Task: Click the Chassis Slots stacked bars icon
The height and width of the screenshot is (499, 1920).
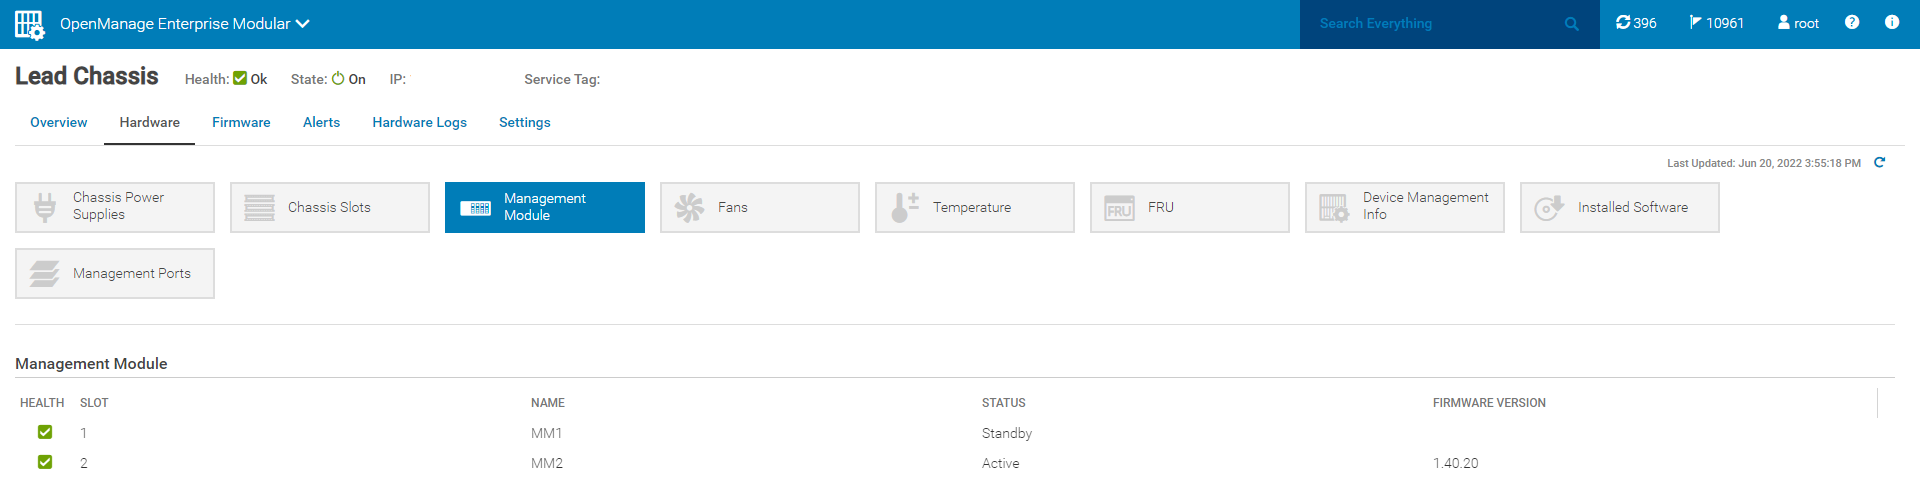Action: (x=260, y=207)
